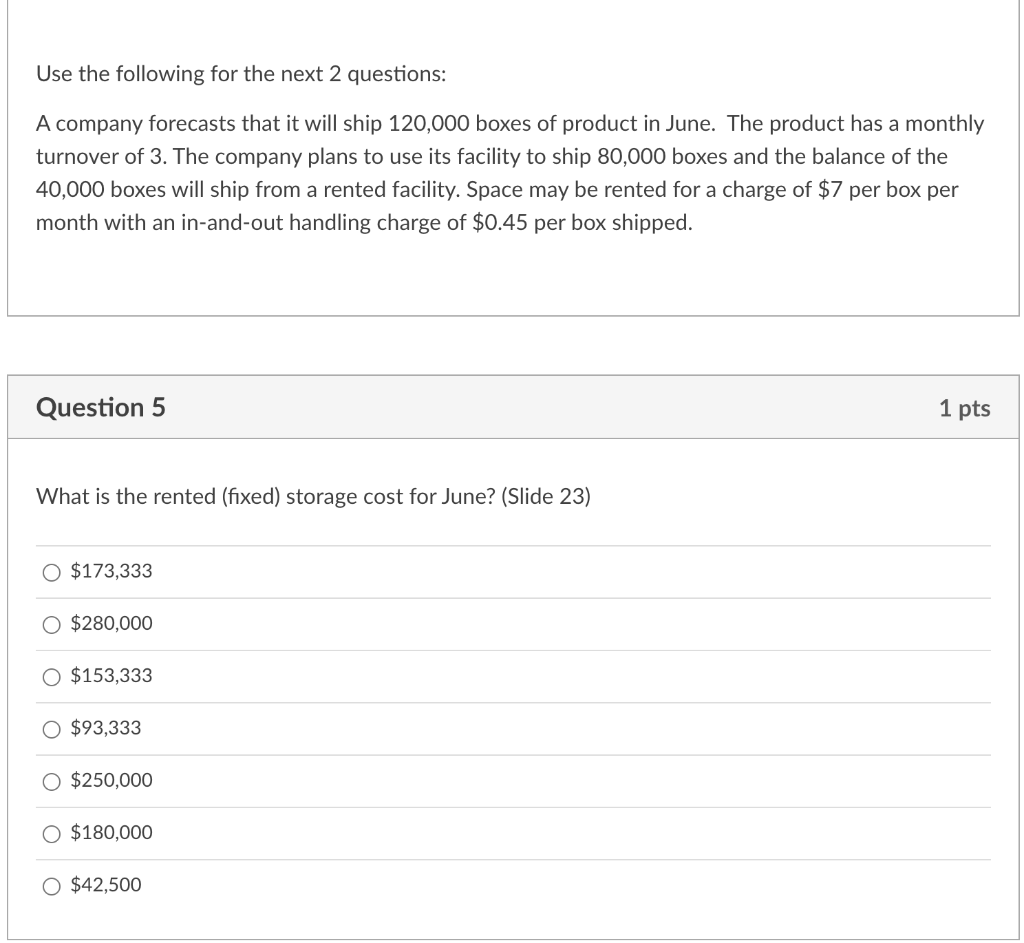This screenshot has height=943, width=1024.
Task: Select the $153,333 answer option
Action: [51, 677]
